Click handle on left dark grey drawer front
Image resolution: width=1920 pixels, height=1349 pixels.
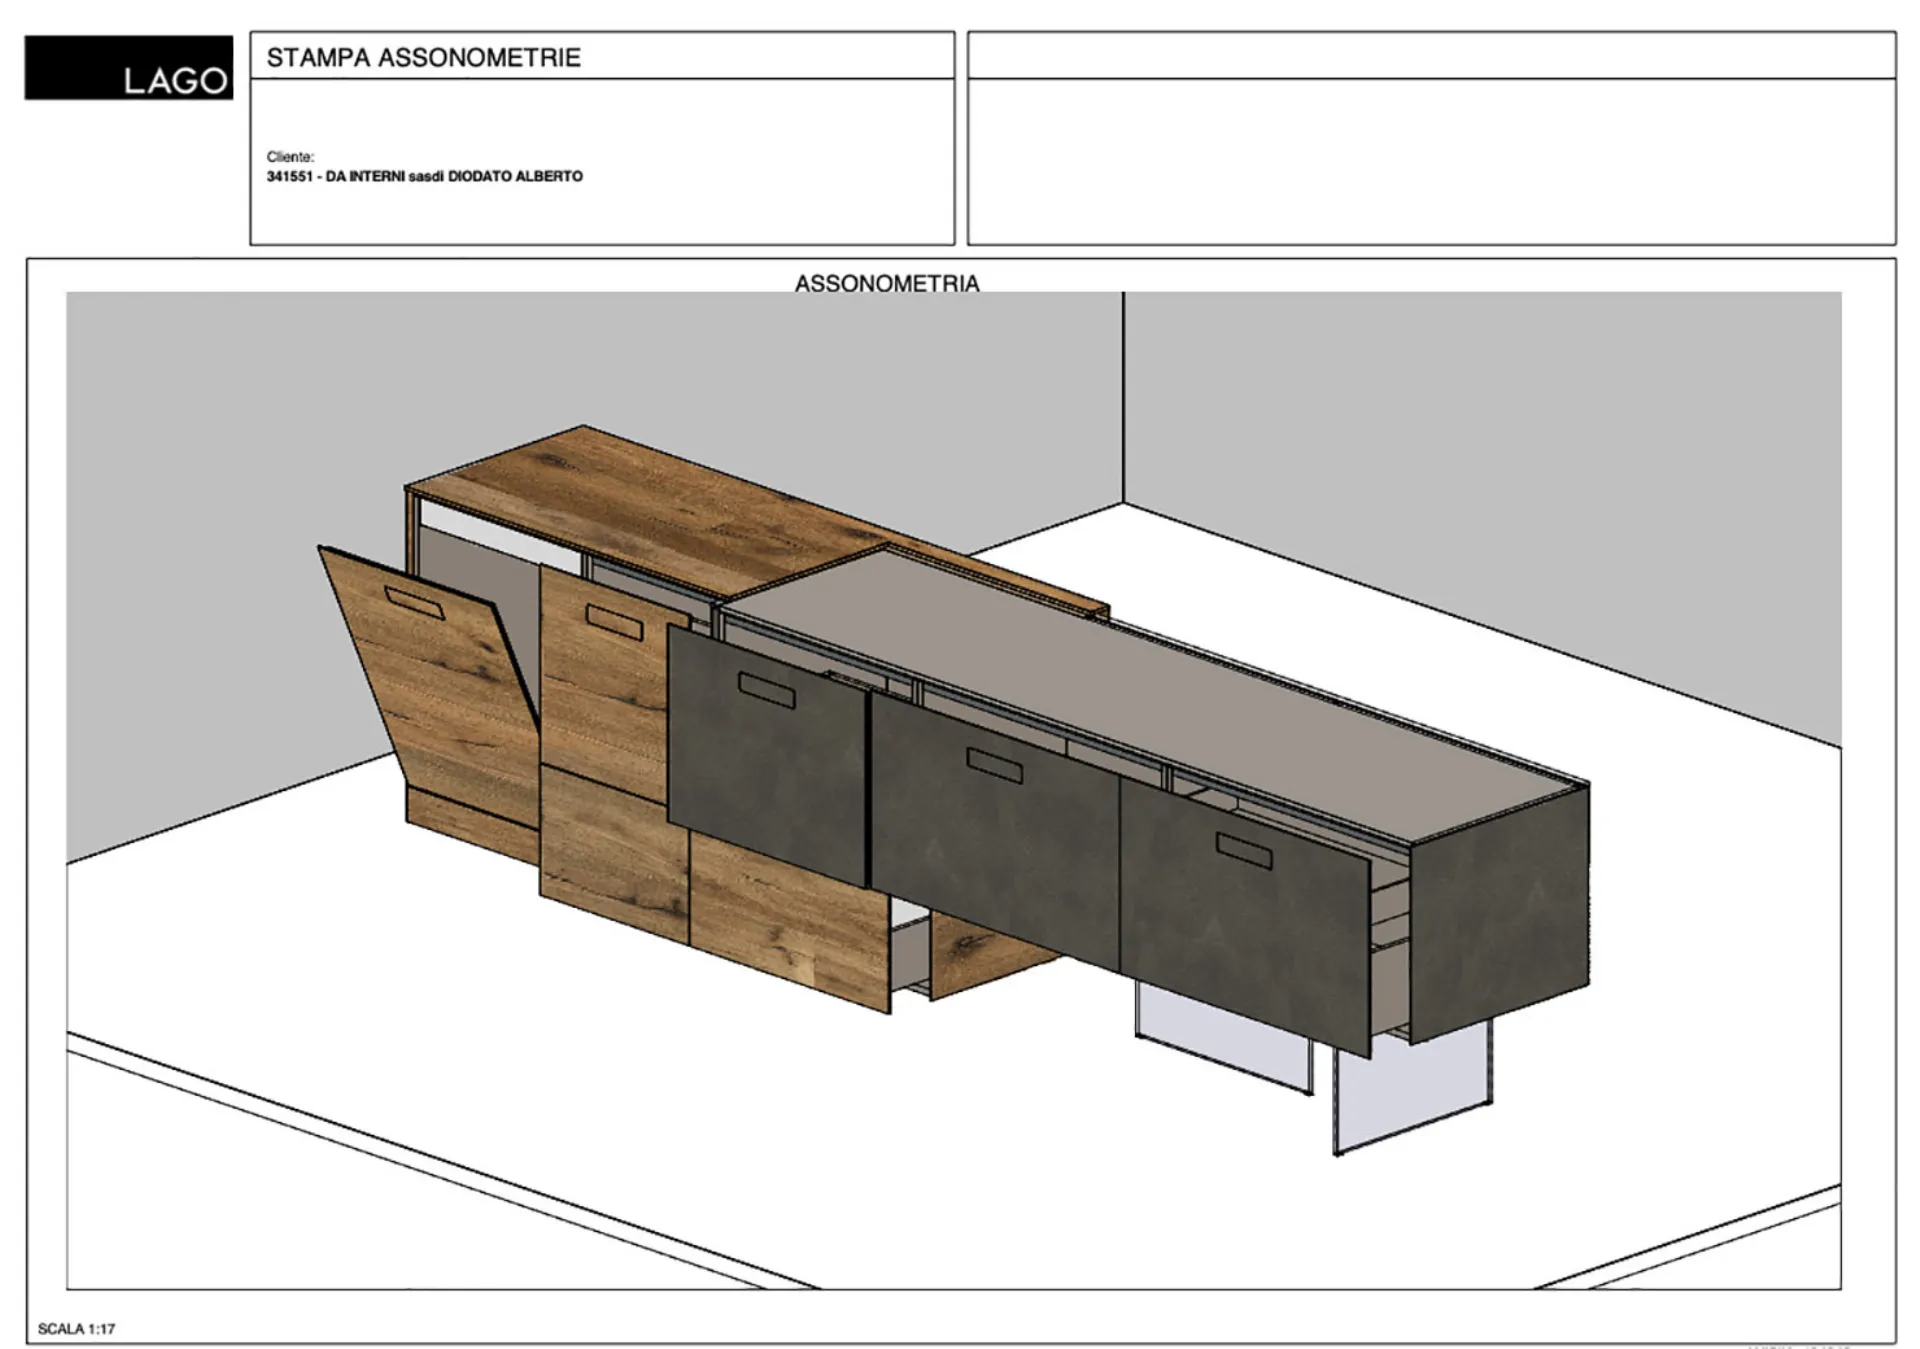[767, 690]
